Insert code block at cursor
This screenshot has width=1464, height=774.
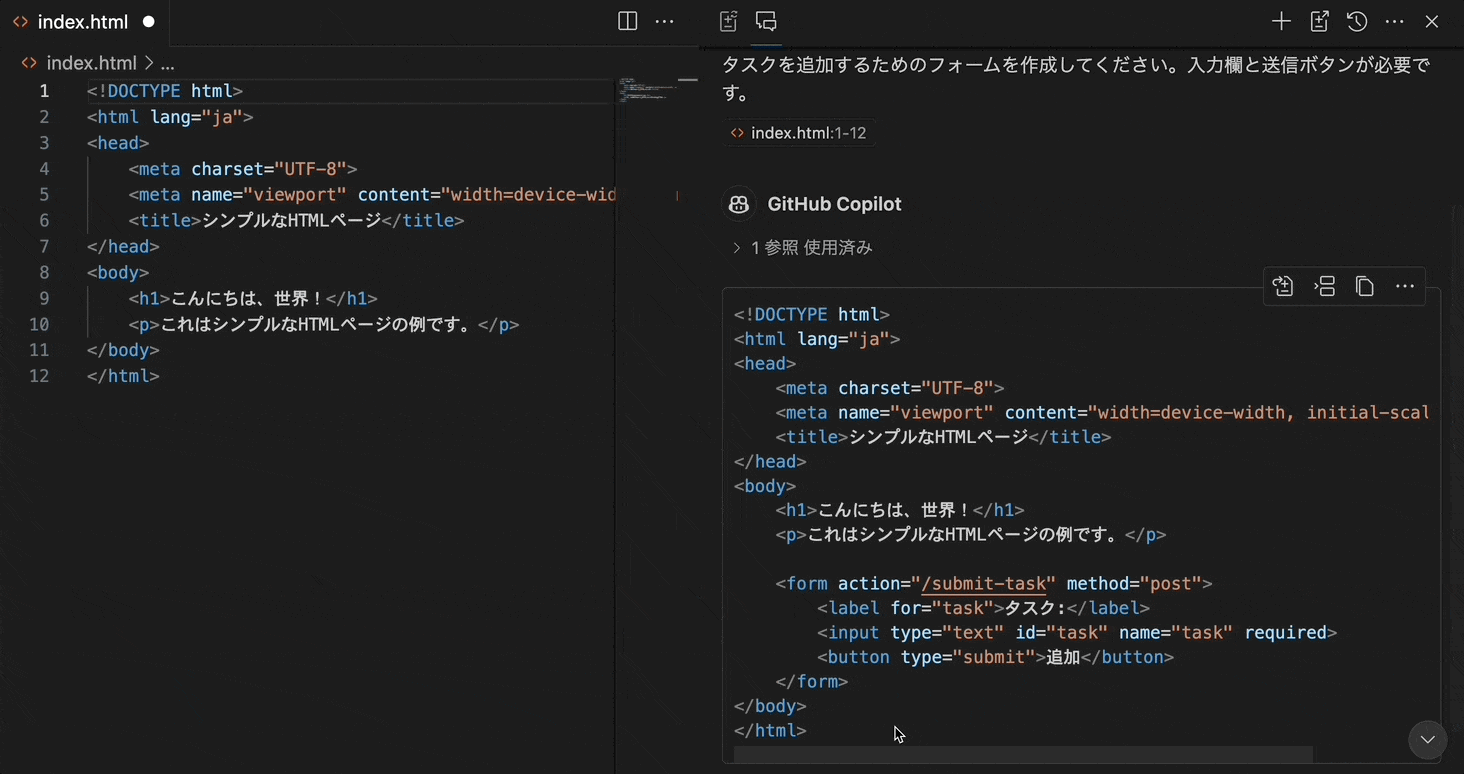[1325, 287]
